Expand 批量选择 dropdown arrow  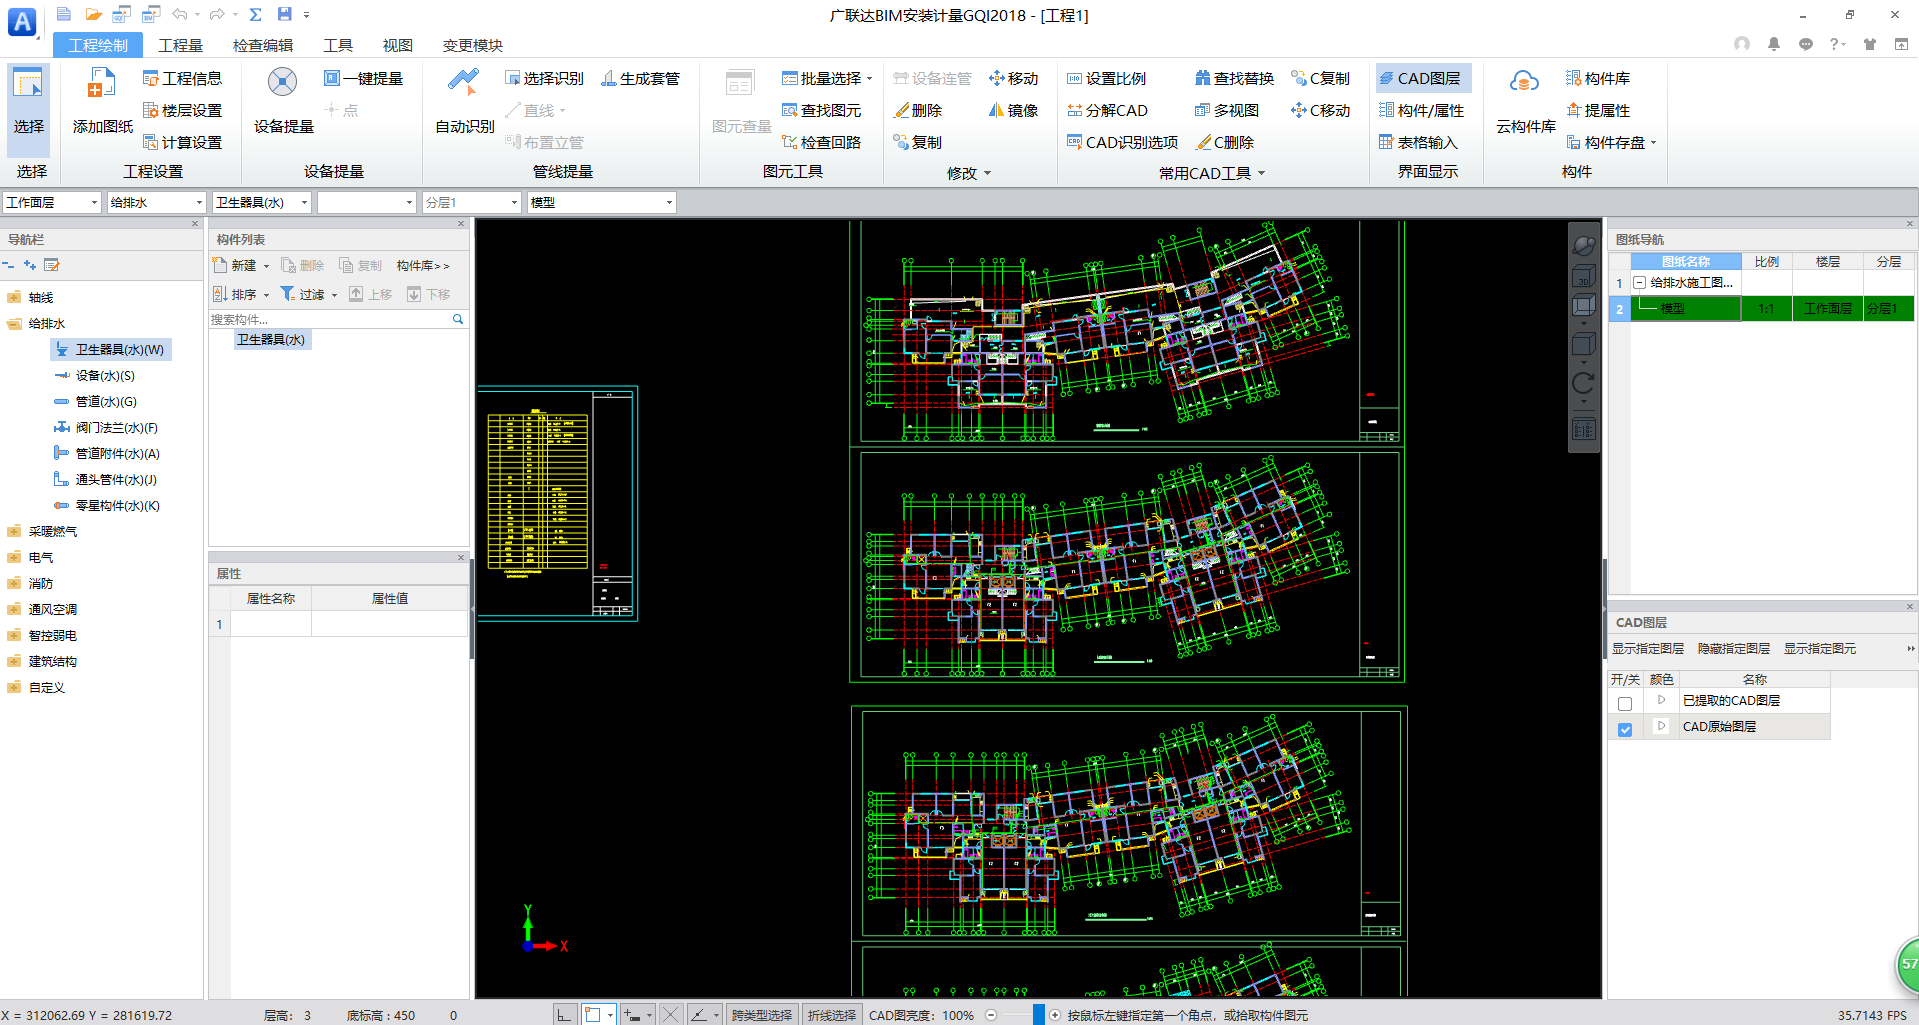[870, 78]
